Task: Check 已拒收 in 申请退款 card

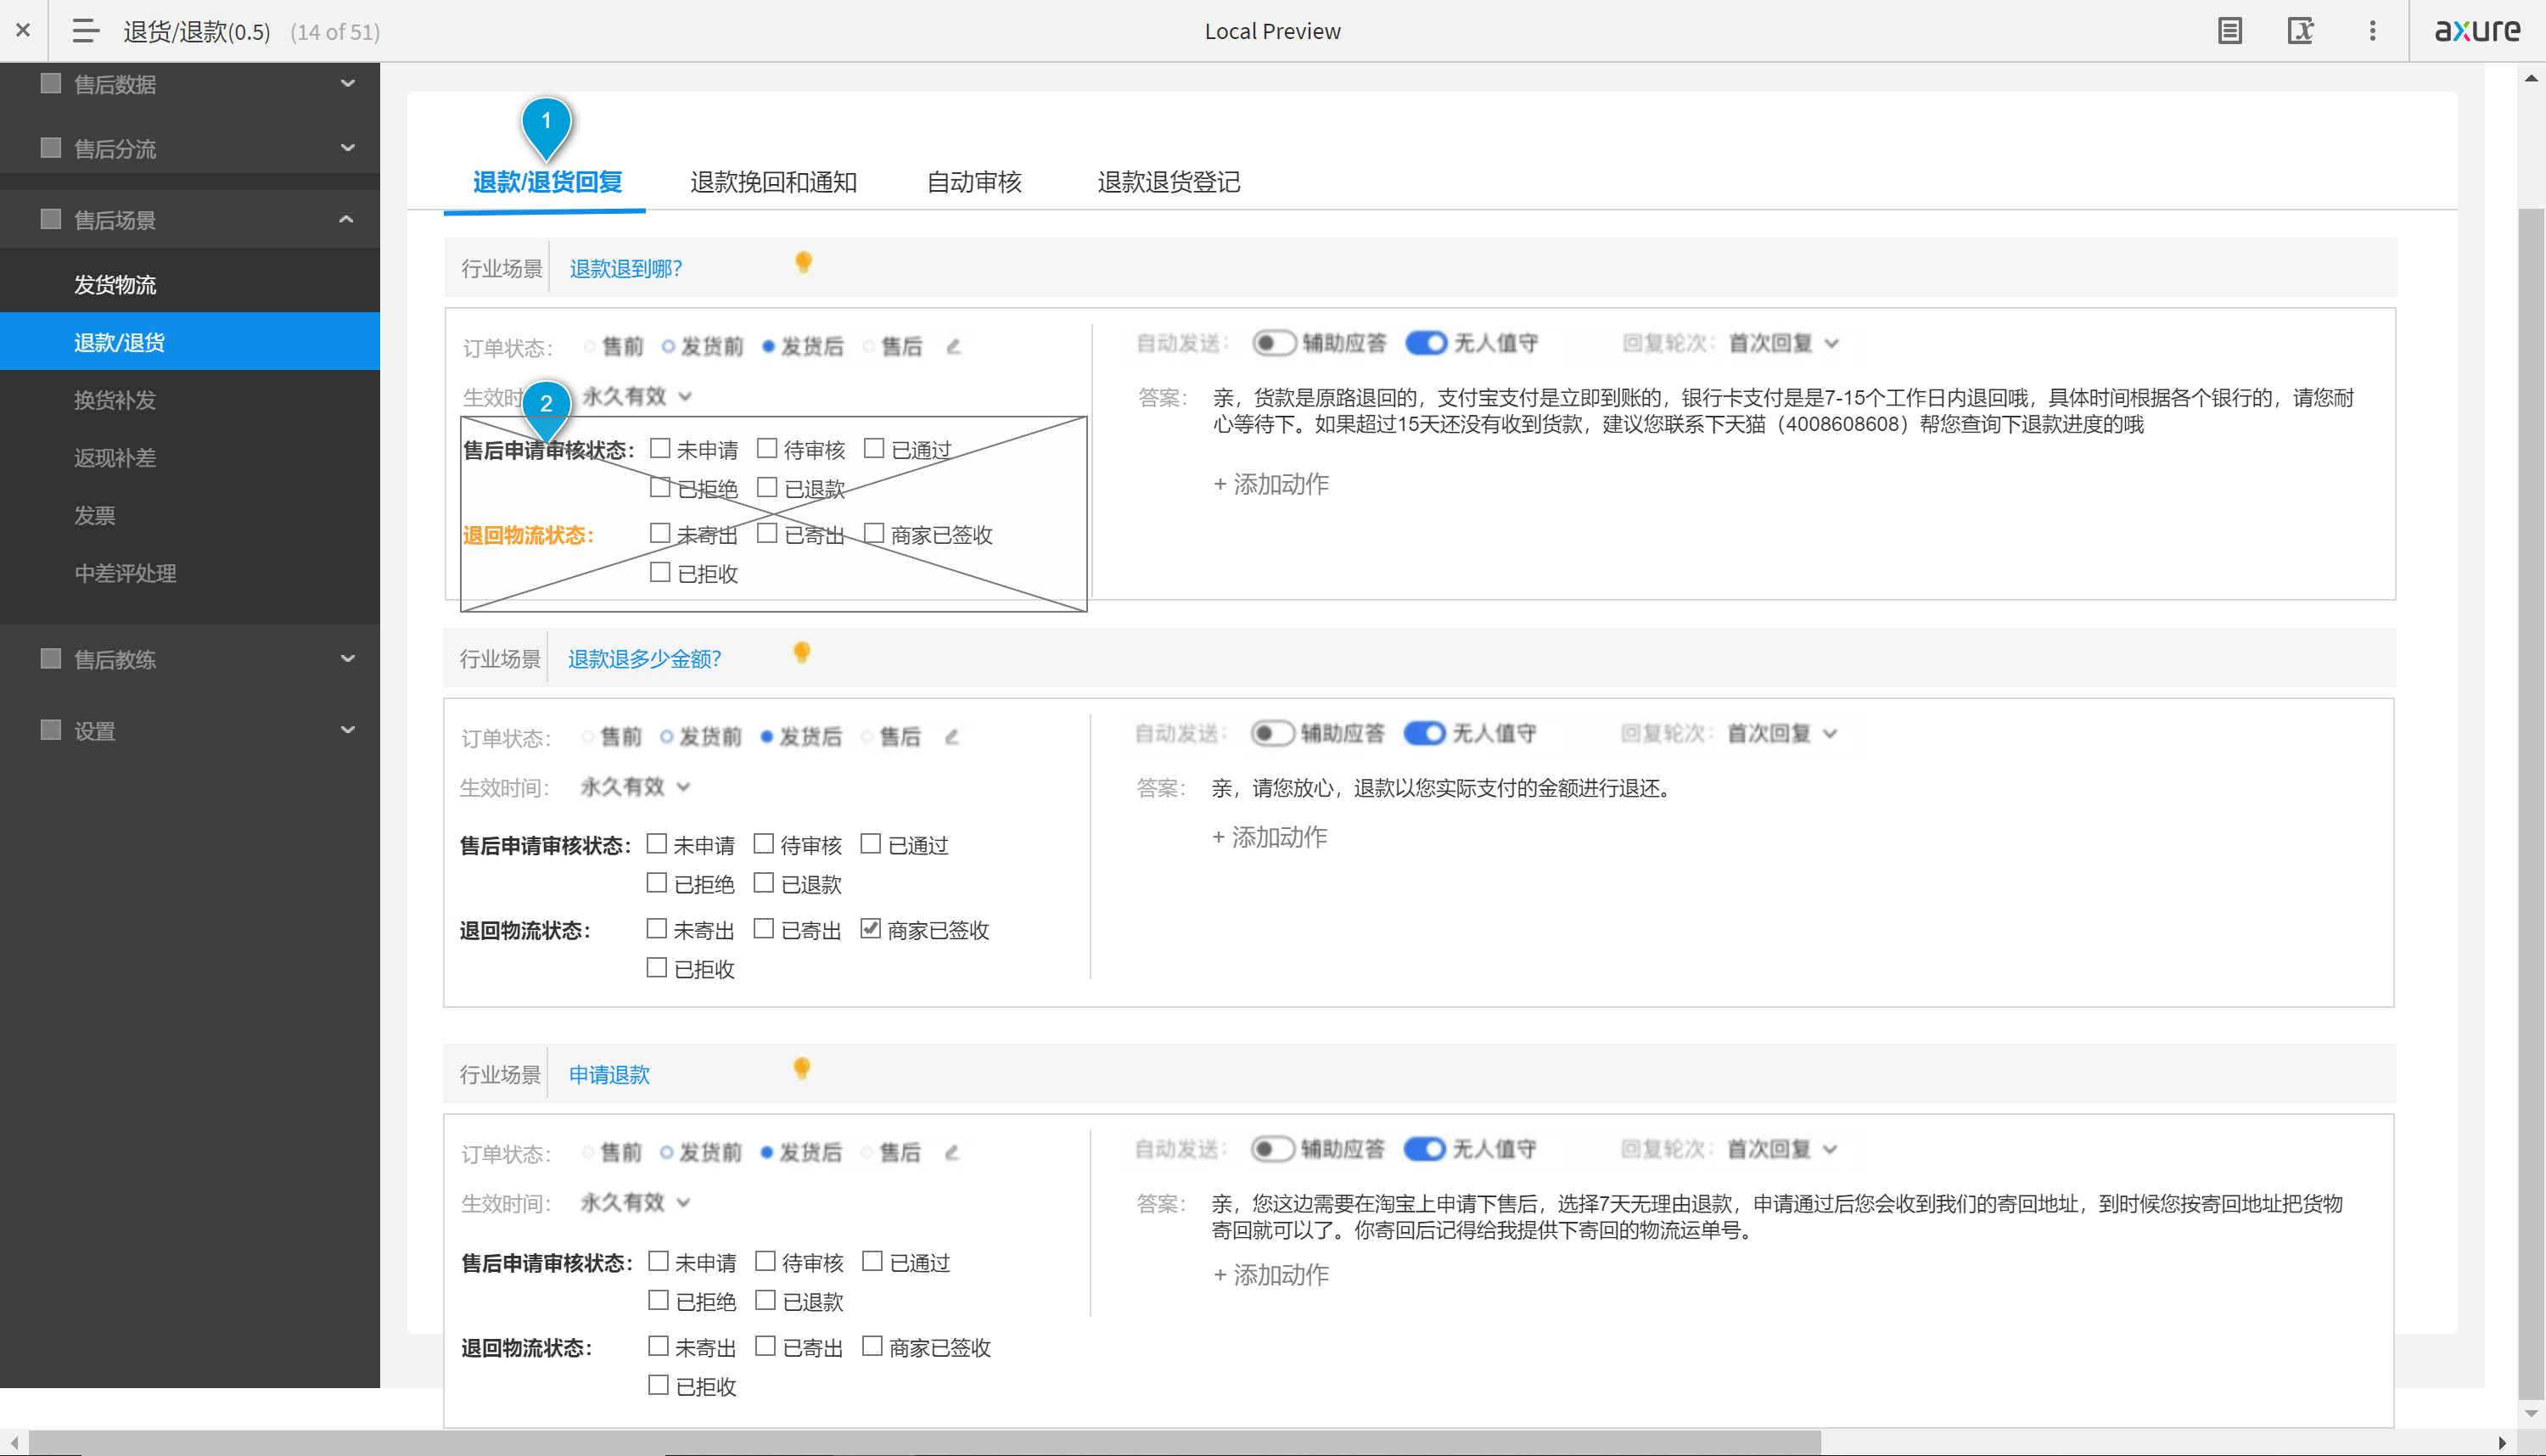Action: click(x=658, y=1385)
